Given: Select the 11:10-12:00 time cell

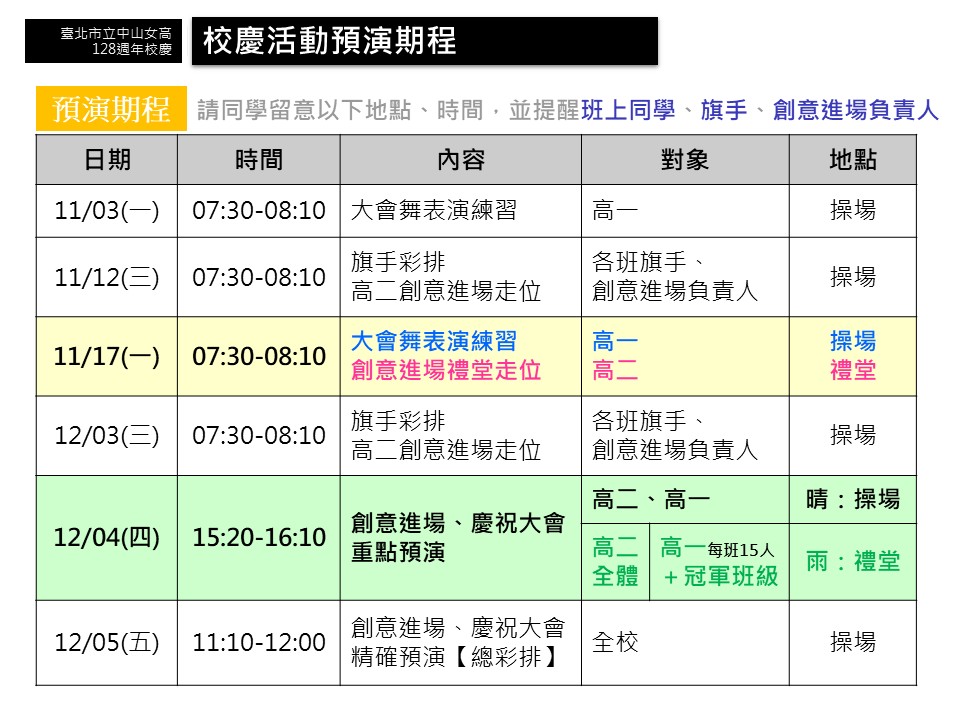Looking at the screenshot, I should 259,643.
